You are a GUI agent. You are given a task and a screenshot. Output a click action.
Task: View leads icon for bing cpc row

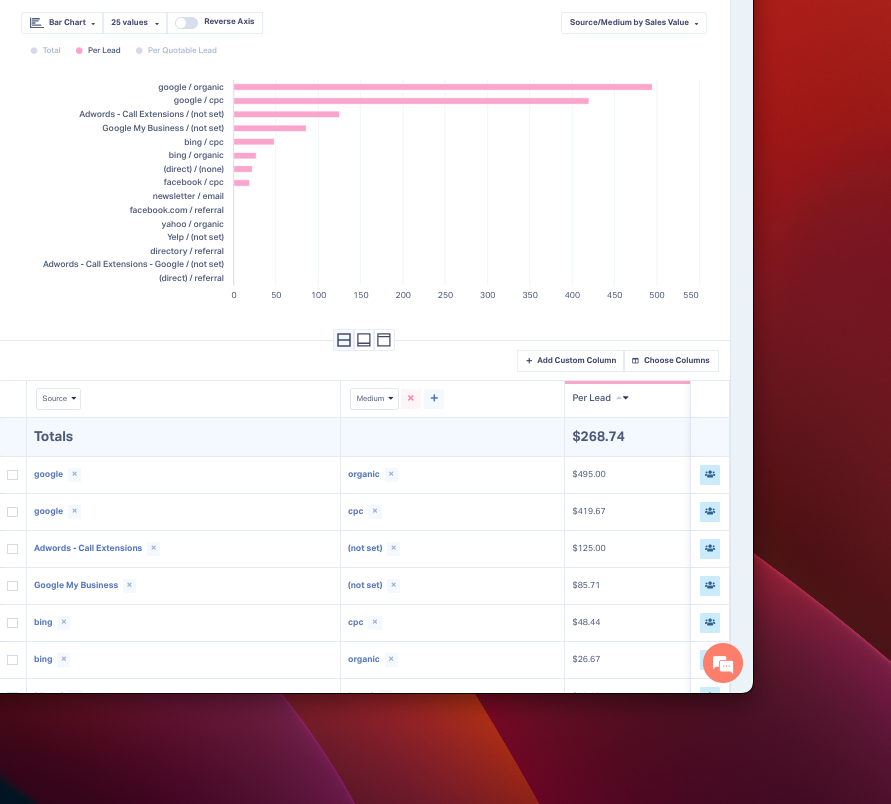pos(710,622)
